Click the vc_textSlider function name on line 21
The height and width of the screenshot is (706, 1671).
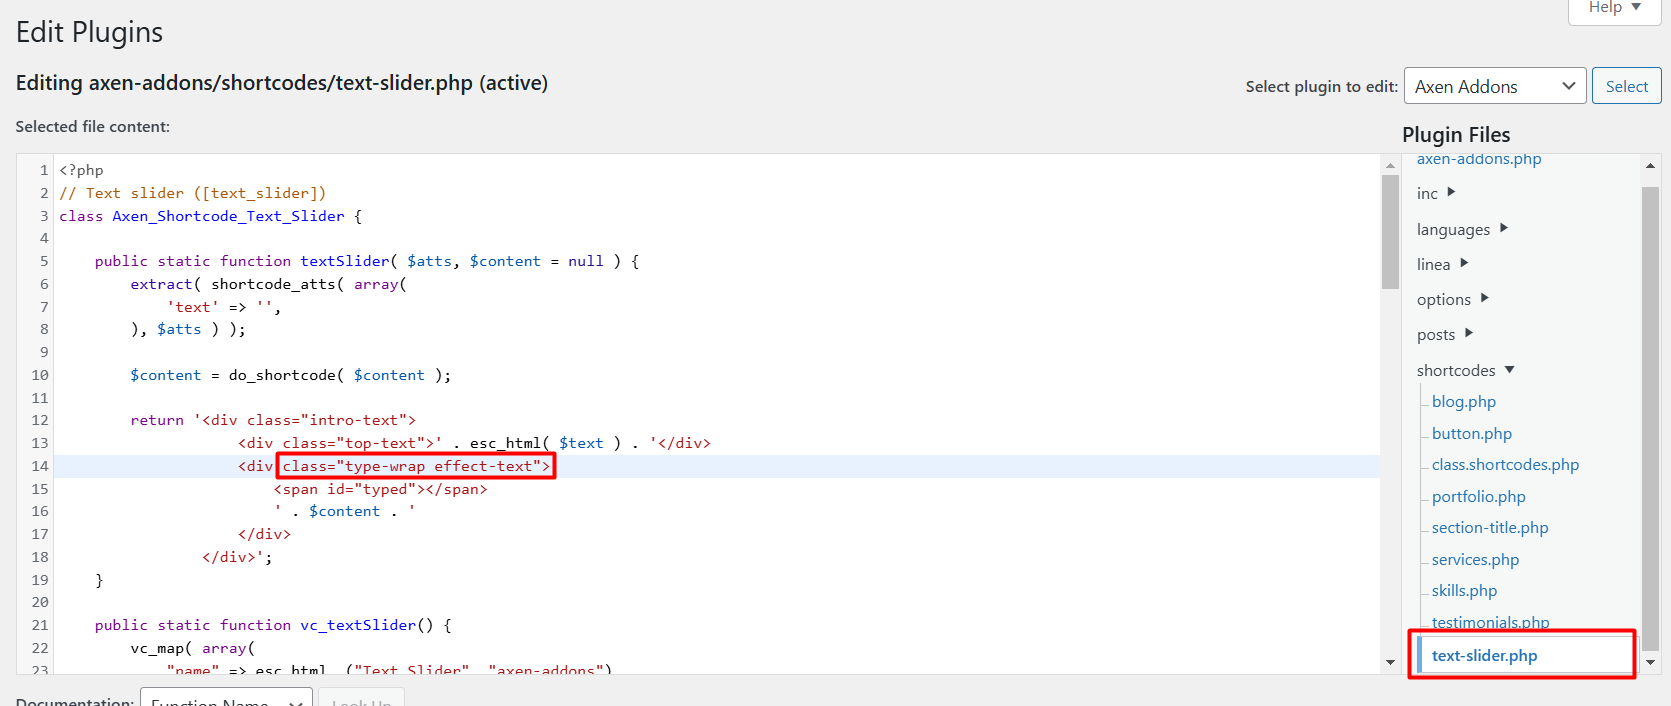(x=358, y=625)
